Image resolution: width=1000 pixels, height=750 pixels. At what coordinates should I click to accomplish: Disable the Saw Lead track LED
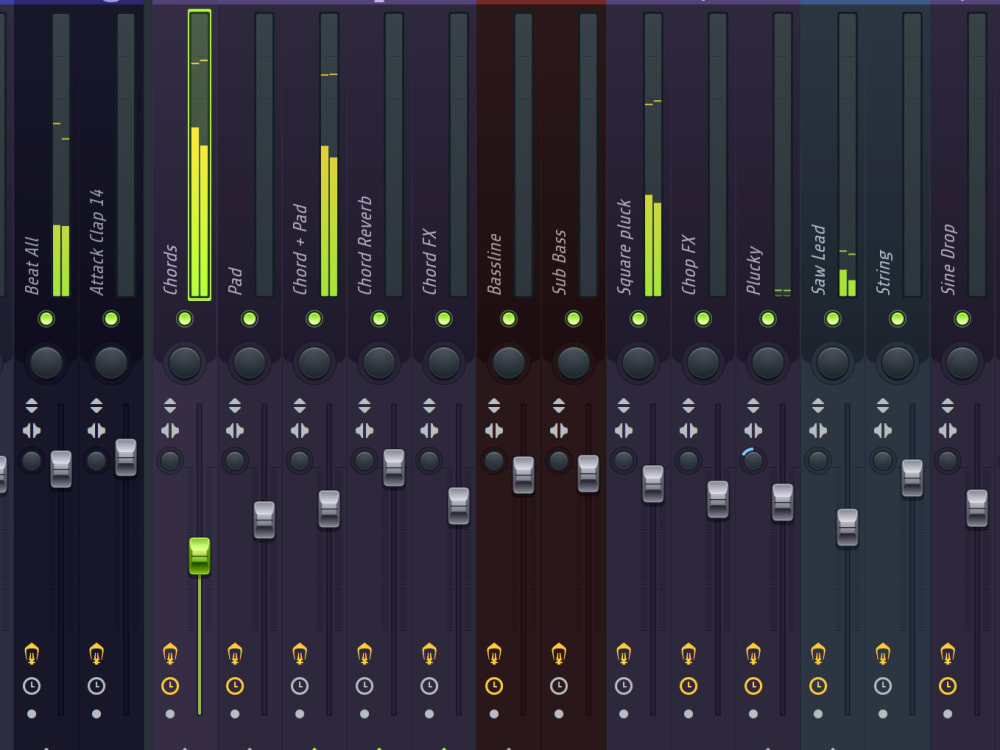833,318
